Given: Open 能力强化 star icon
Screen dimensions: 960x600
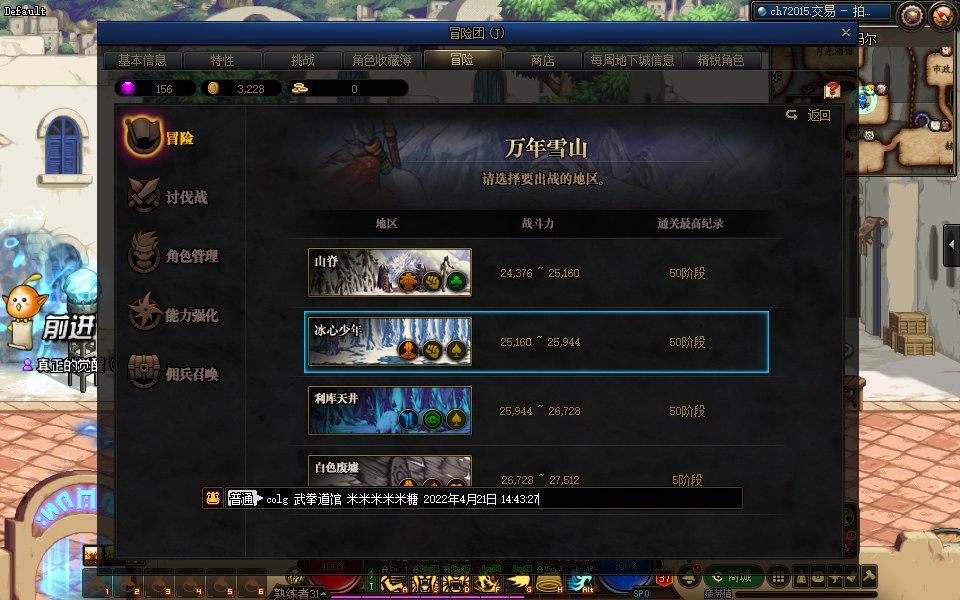Looking at the screenshot, I should [144, 312].
